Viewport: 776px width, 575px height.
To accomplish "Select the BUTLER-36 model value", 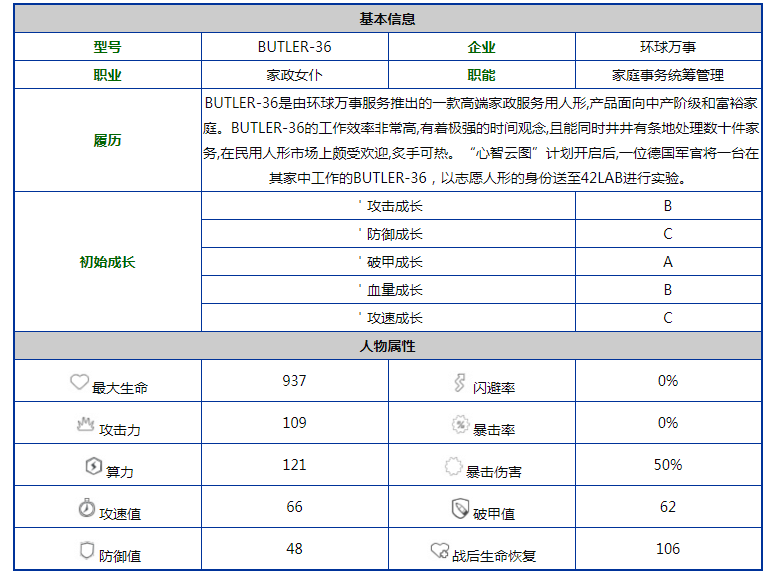I will click(294, 47).
